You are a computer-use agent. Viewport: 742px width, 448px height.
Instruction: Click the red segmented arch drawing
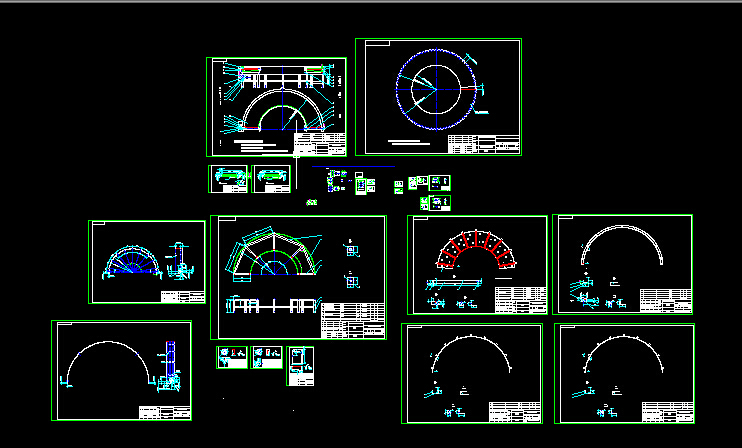click(x=476, y=249)
